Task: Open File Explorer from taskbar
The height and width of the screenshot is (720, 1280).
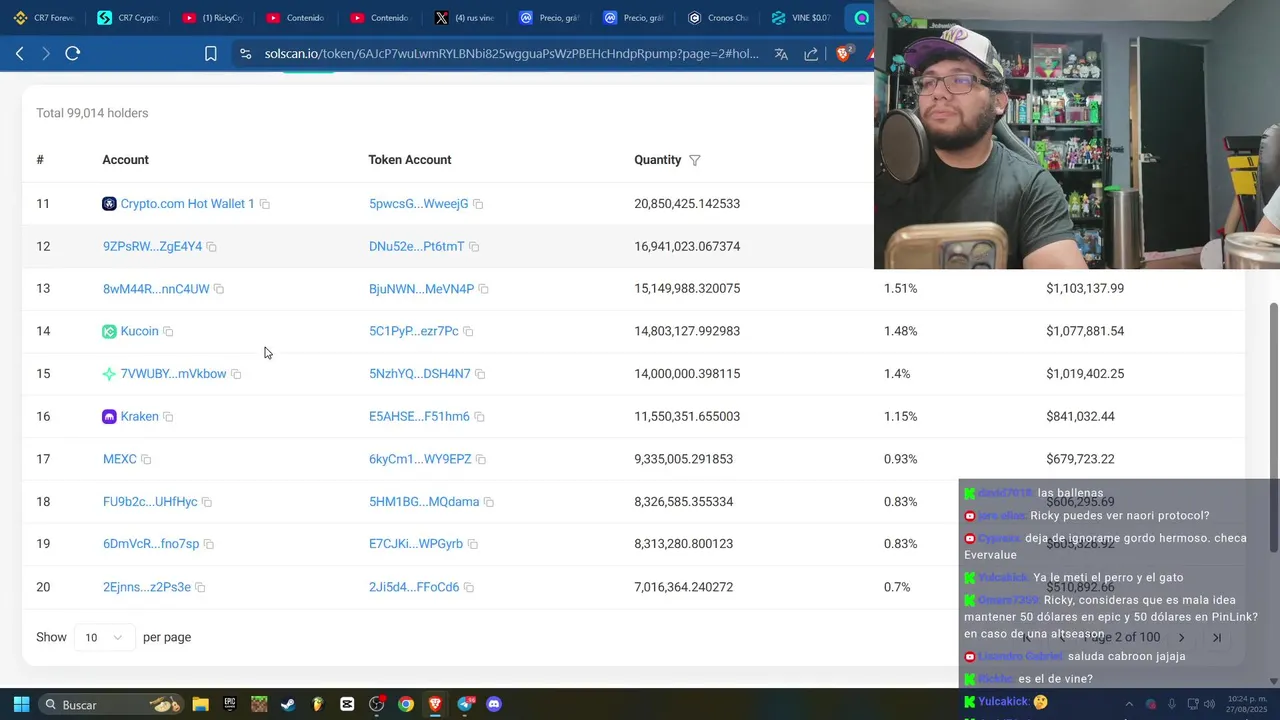Action: pyautogui.click(x=200, y=704)
